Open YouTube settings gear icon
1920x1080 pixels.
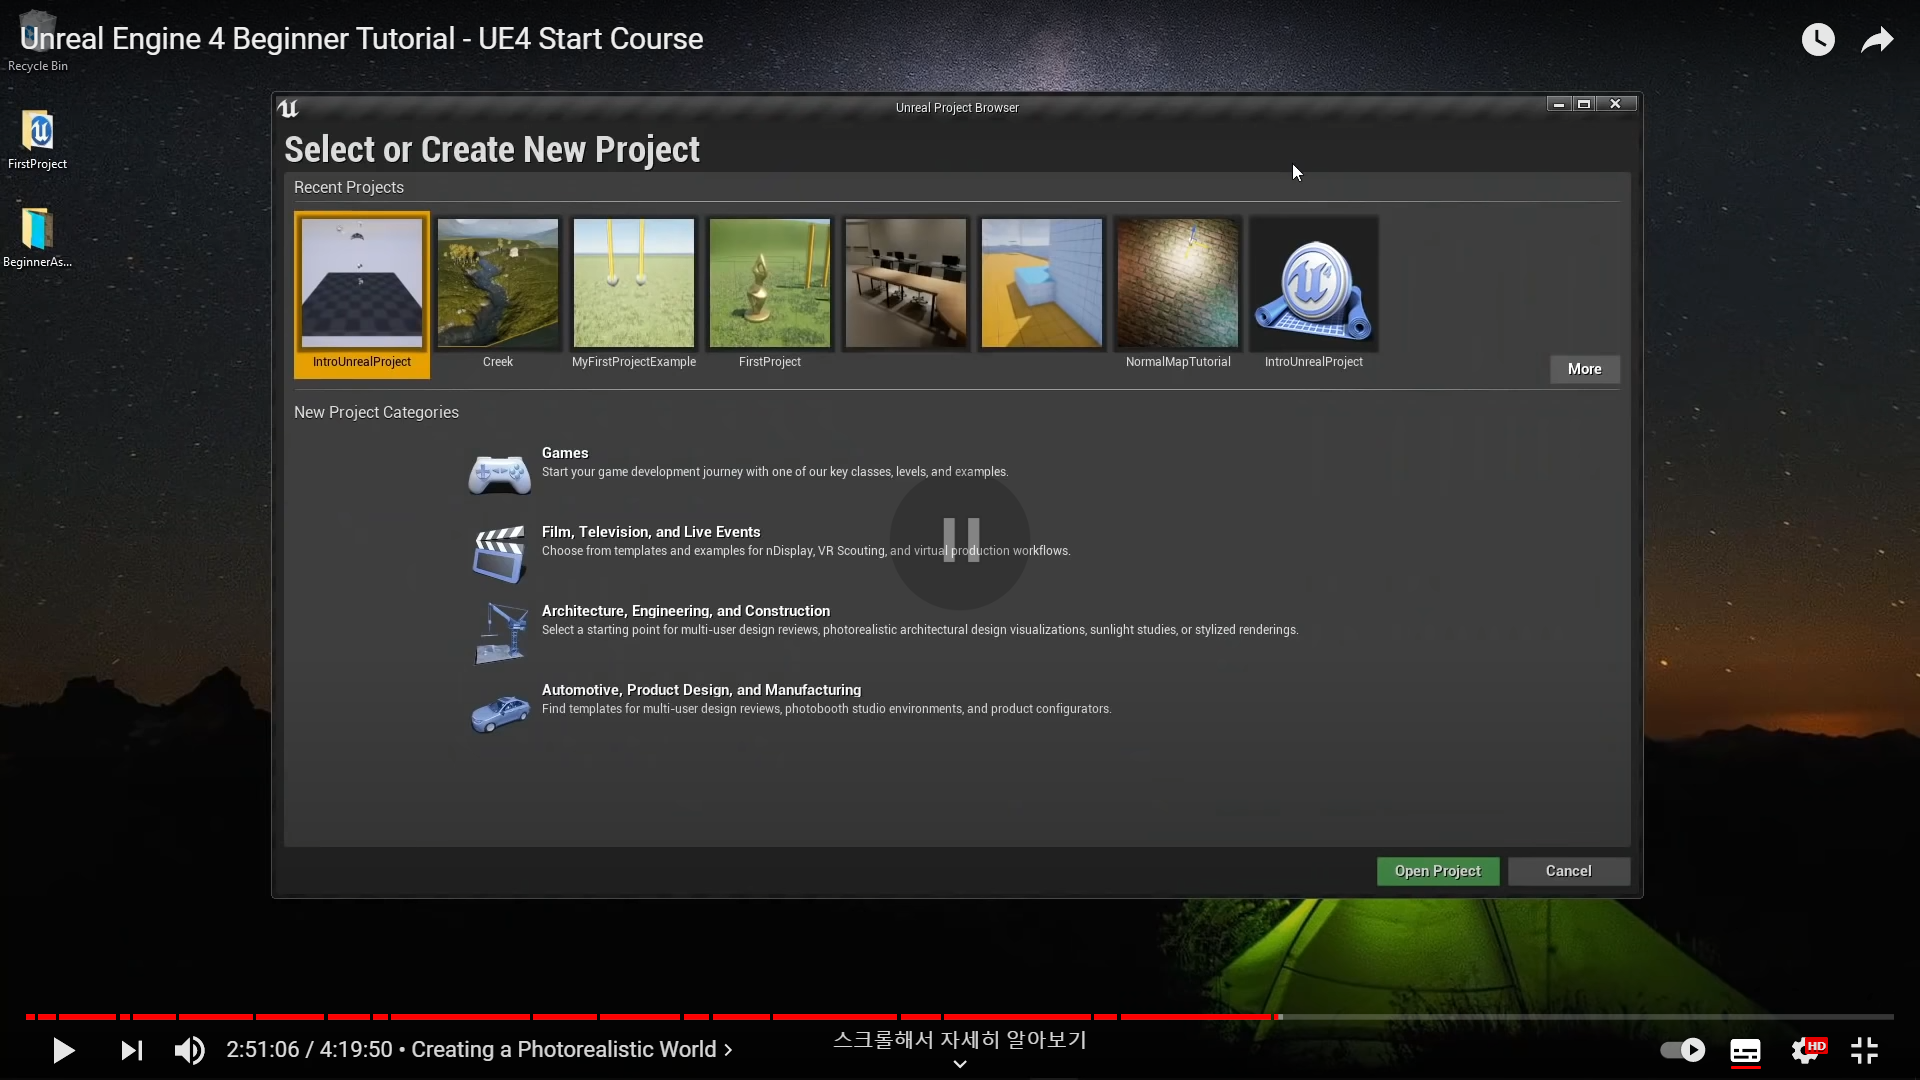[1806, 1050]
